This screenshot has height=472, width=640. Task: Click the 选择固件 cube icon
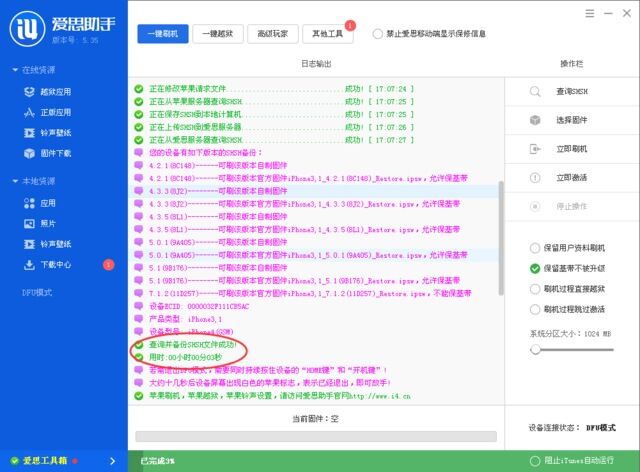(535, 120)
